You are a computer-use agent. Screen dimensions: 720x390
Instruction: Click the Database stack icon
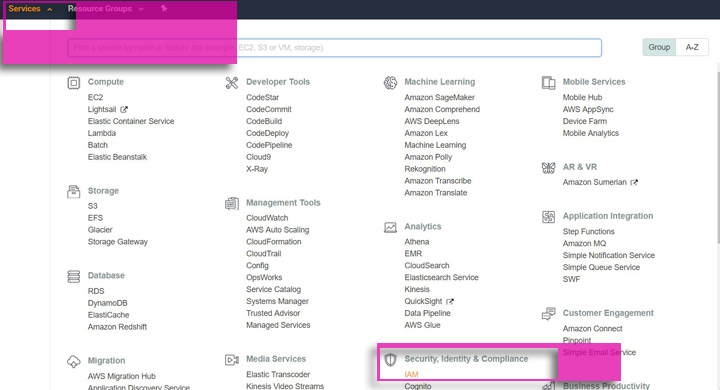(73, 277)
